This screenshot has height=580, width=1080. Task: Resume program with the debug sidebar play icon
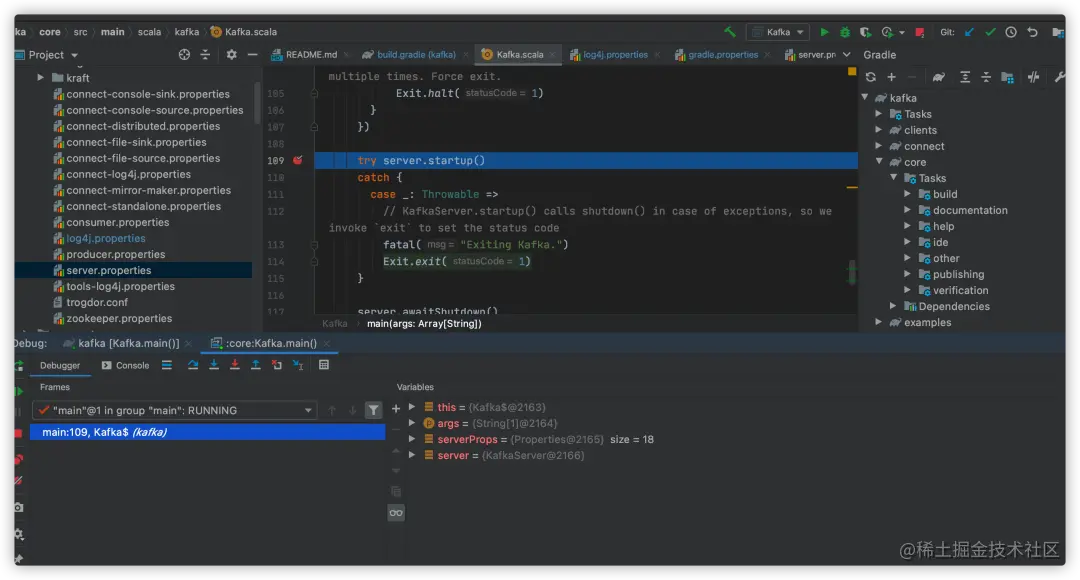tap(19, 391)
